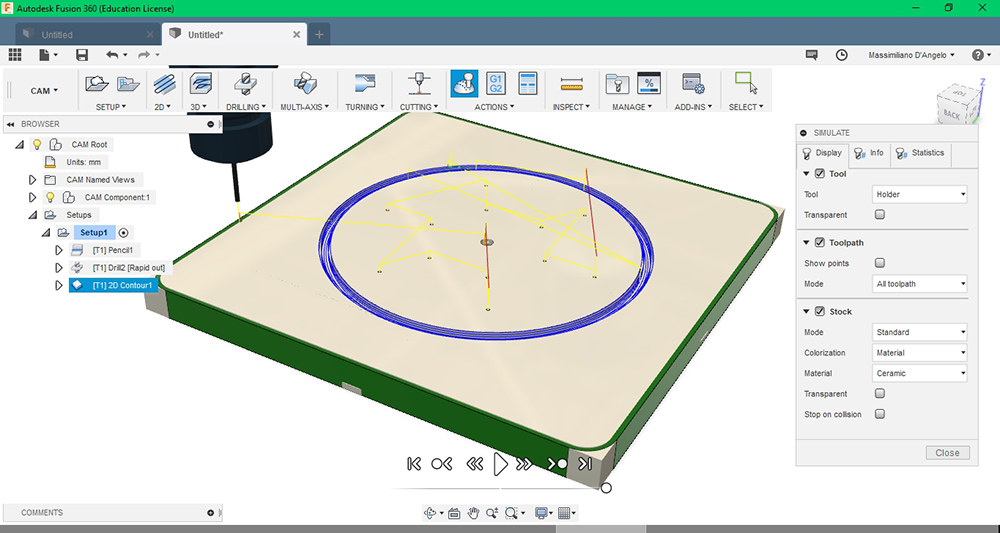Click the ViewCube BACK face
Screen dimensions: 1000x533
pos(952,114)
